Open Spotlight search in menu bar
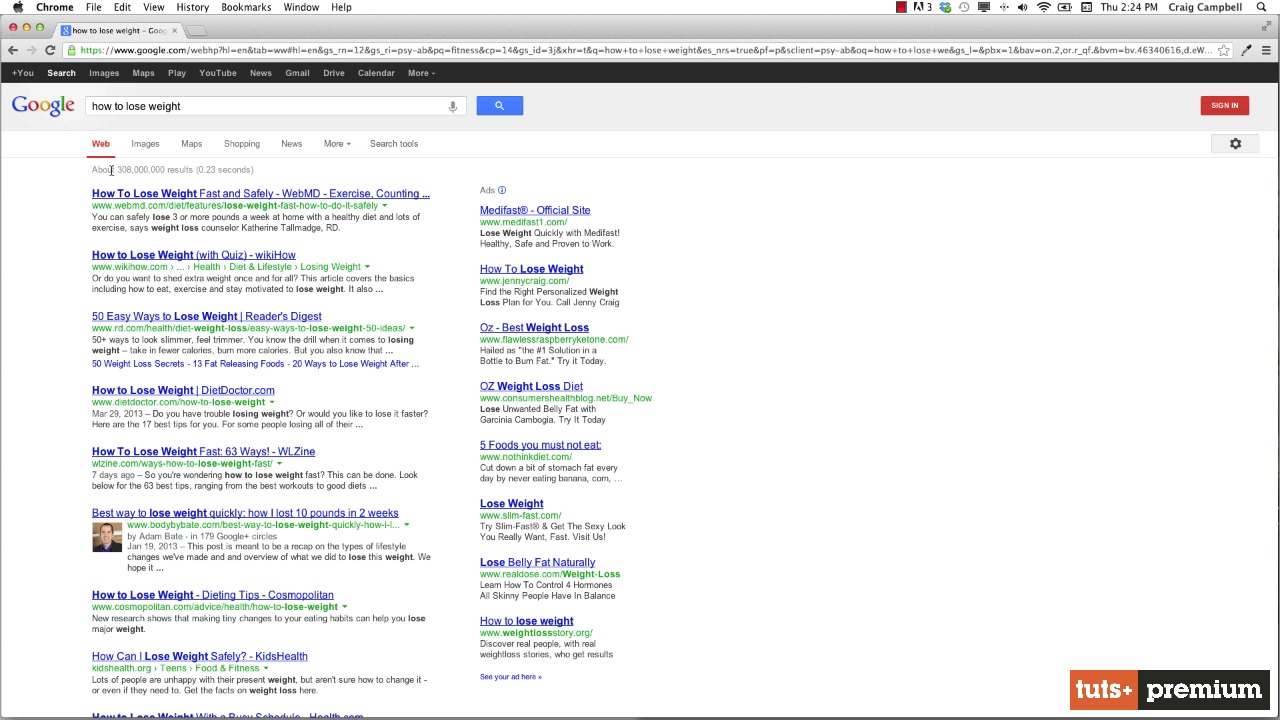 (x=1262, y=7)
